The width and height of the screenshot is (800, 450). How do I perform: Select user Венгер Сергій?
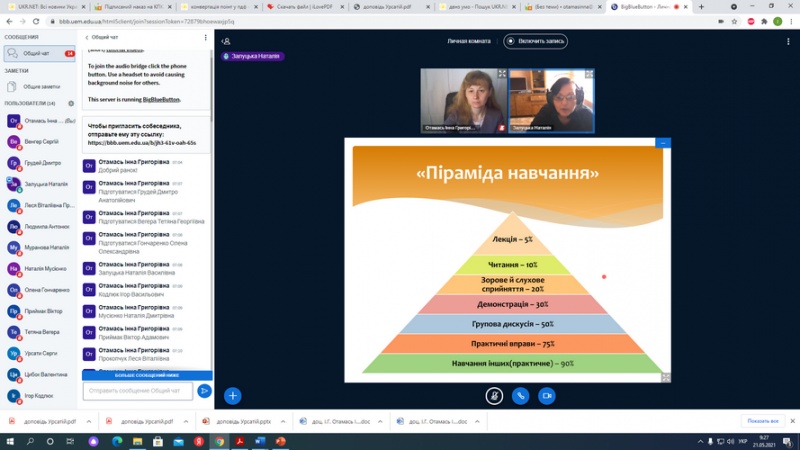pos(39,142)
